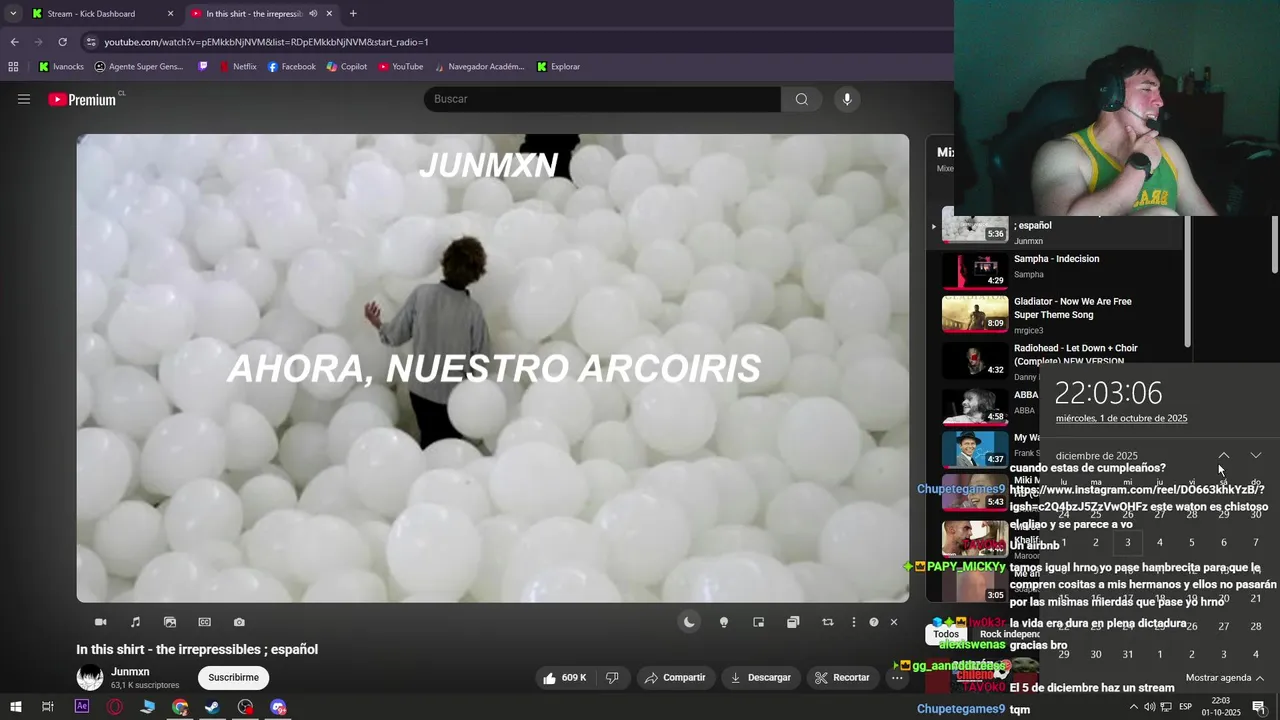The height and width of the screenshot is (720, 1280).
Task: Reload the page with refresh icon
Action: coord(62,42)
